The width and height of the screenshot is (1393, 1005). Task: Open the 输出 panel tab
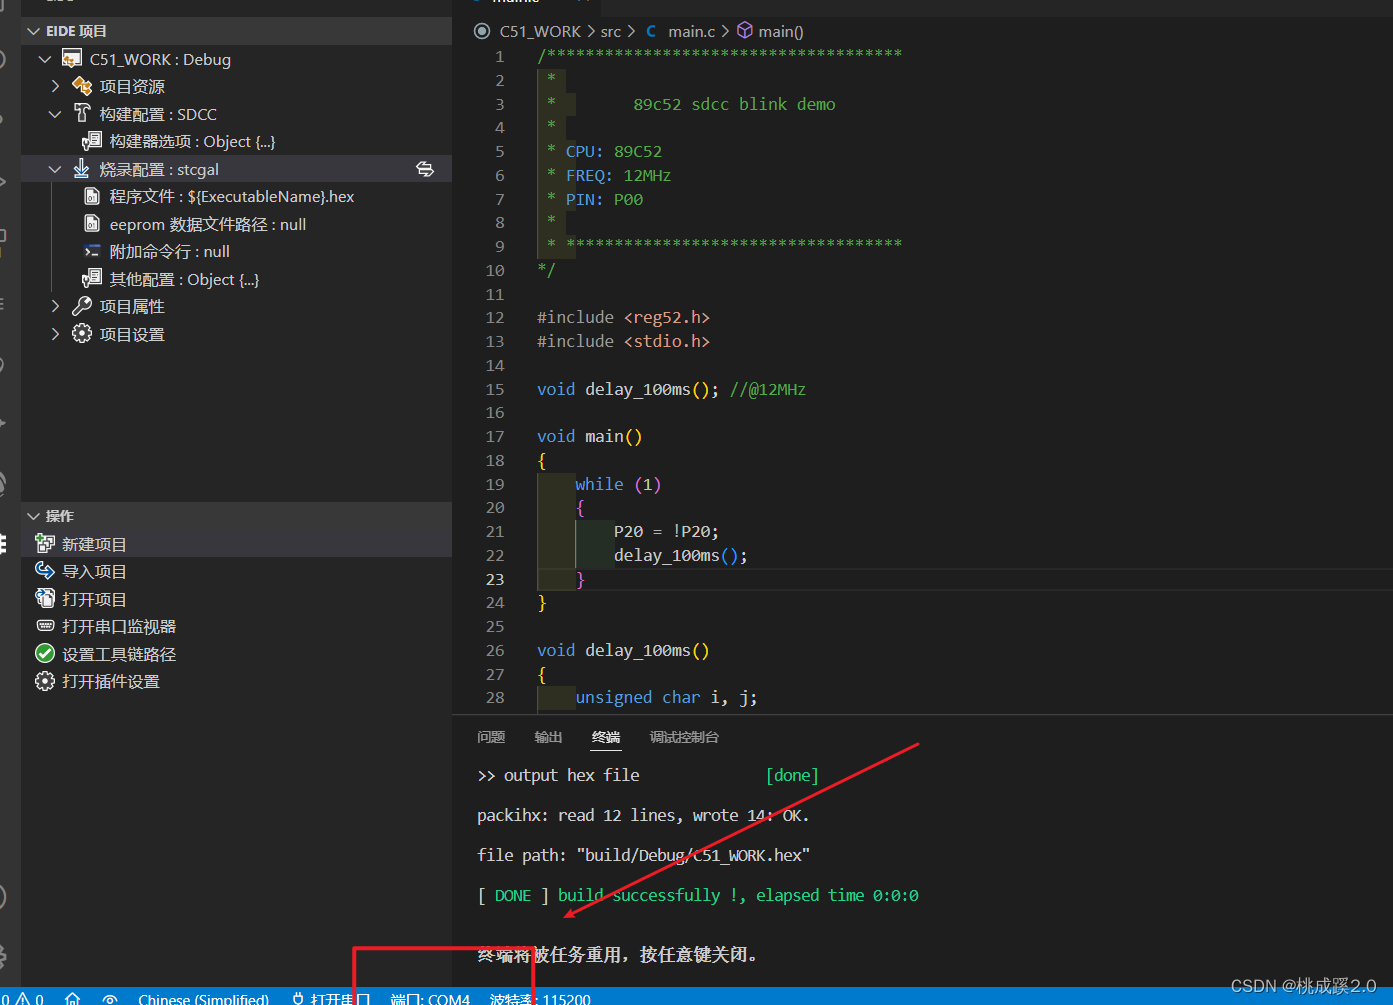coord(548,737)
